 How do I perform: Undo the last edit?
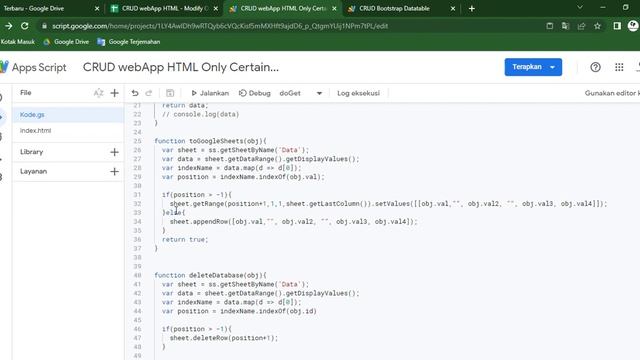pyautogui.click(x=135, y=93)
